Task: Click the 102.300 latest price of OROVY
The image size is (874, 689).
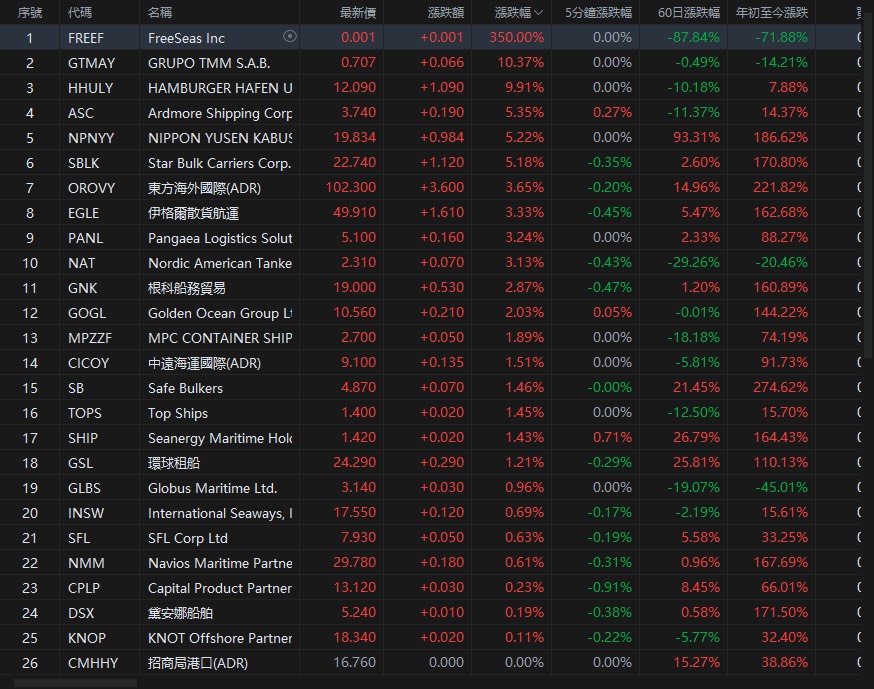Action: (351, 187)
